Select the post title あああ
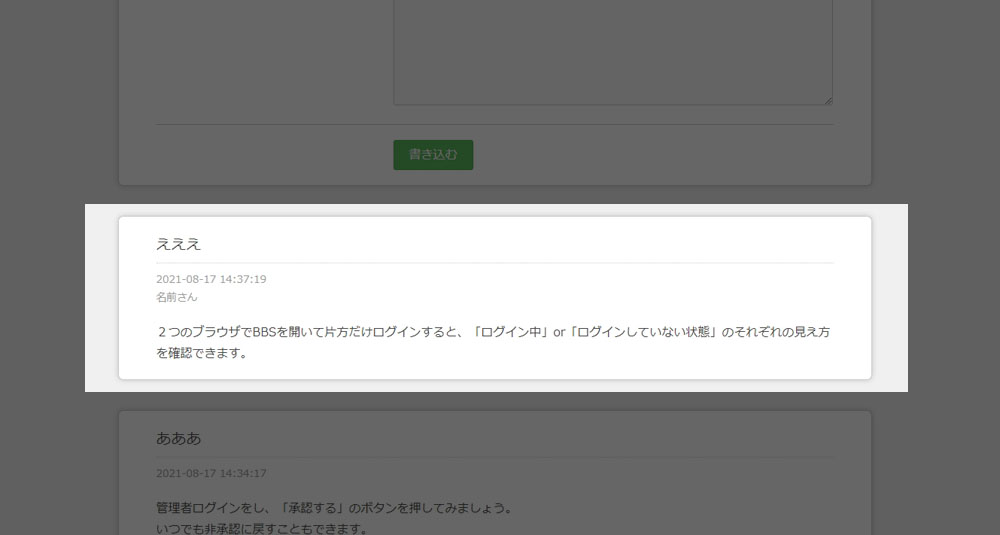The width and height of the screenshot is (1000, 535). (x=179, y=439)
